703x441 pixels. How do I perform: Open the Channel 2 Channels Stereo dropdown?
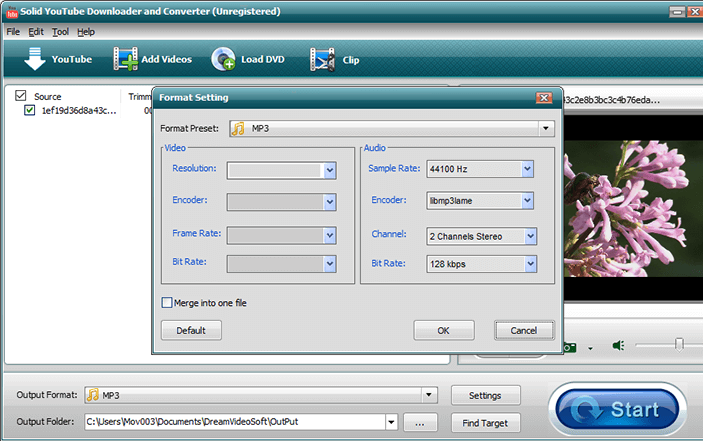point(530,236)
